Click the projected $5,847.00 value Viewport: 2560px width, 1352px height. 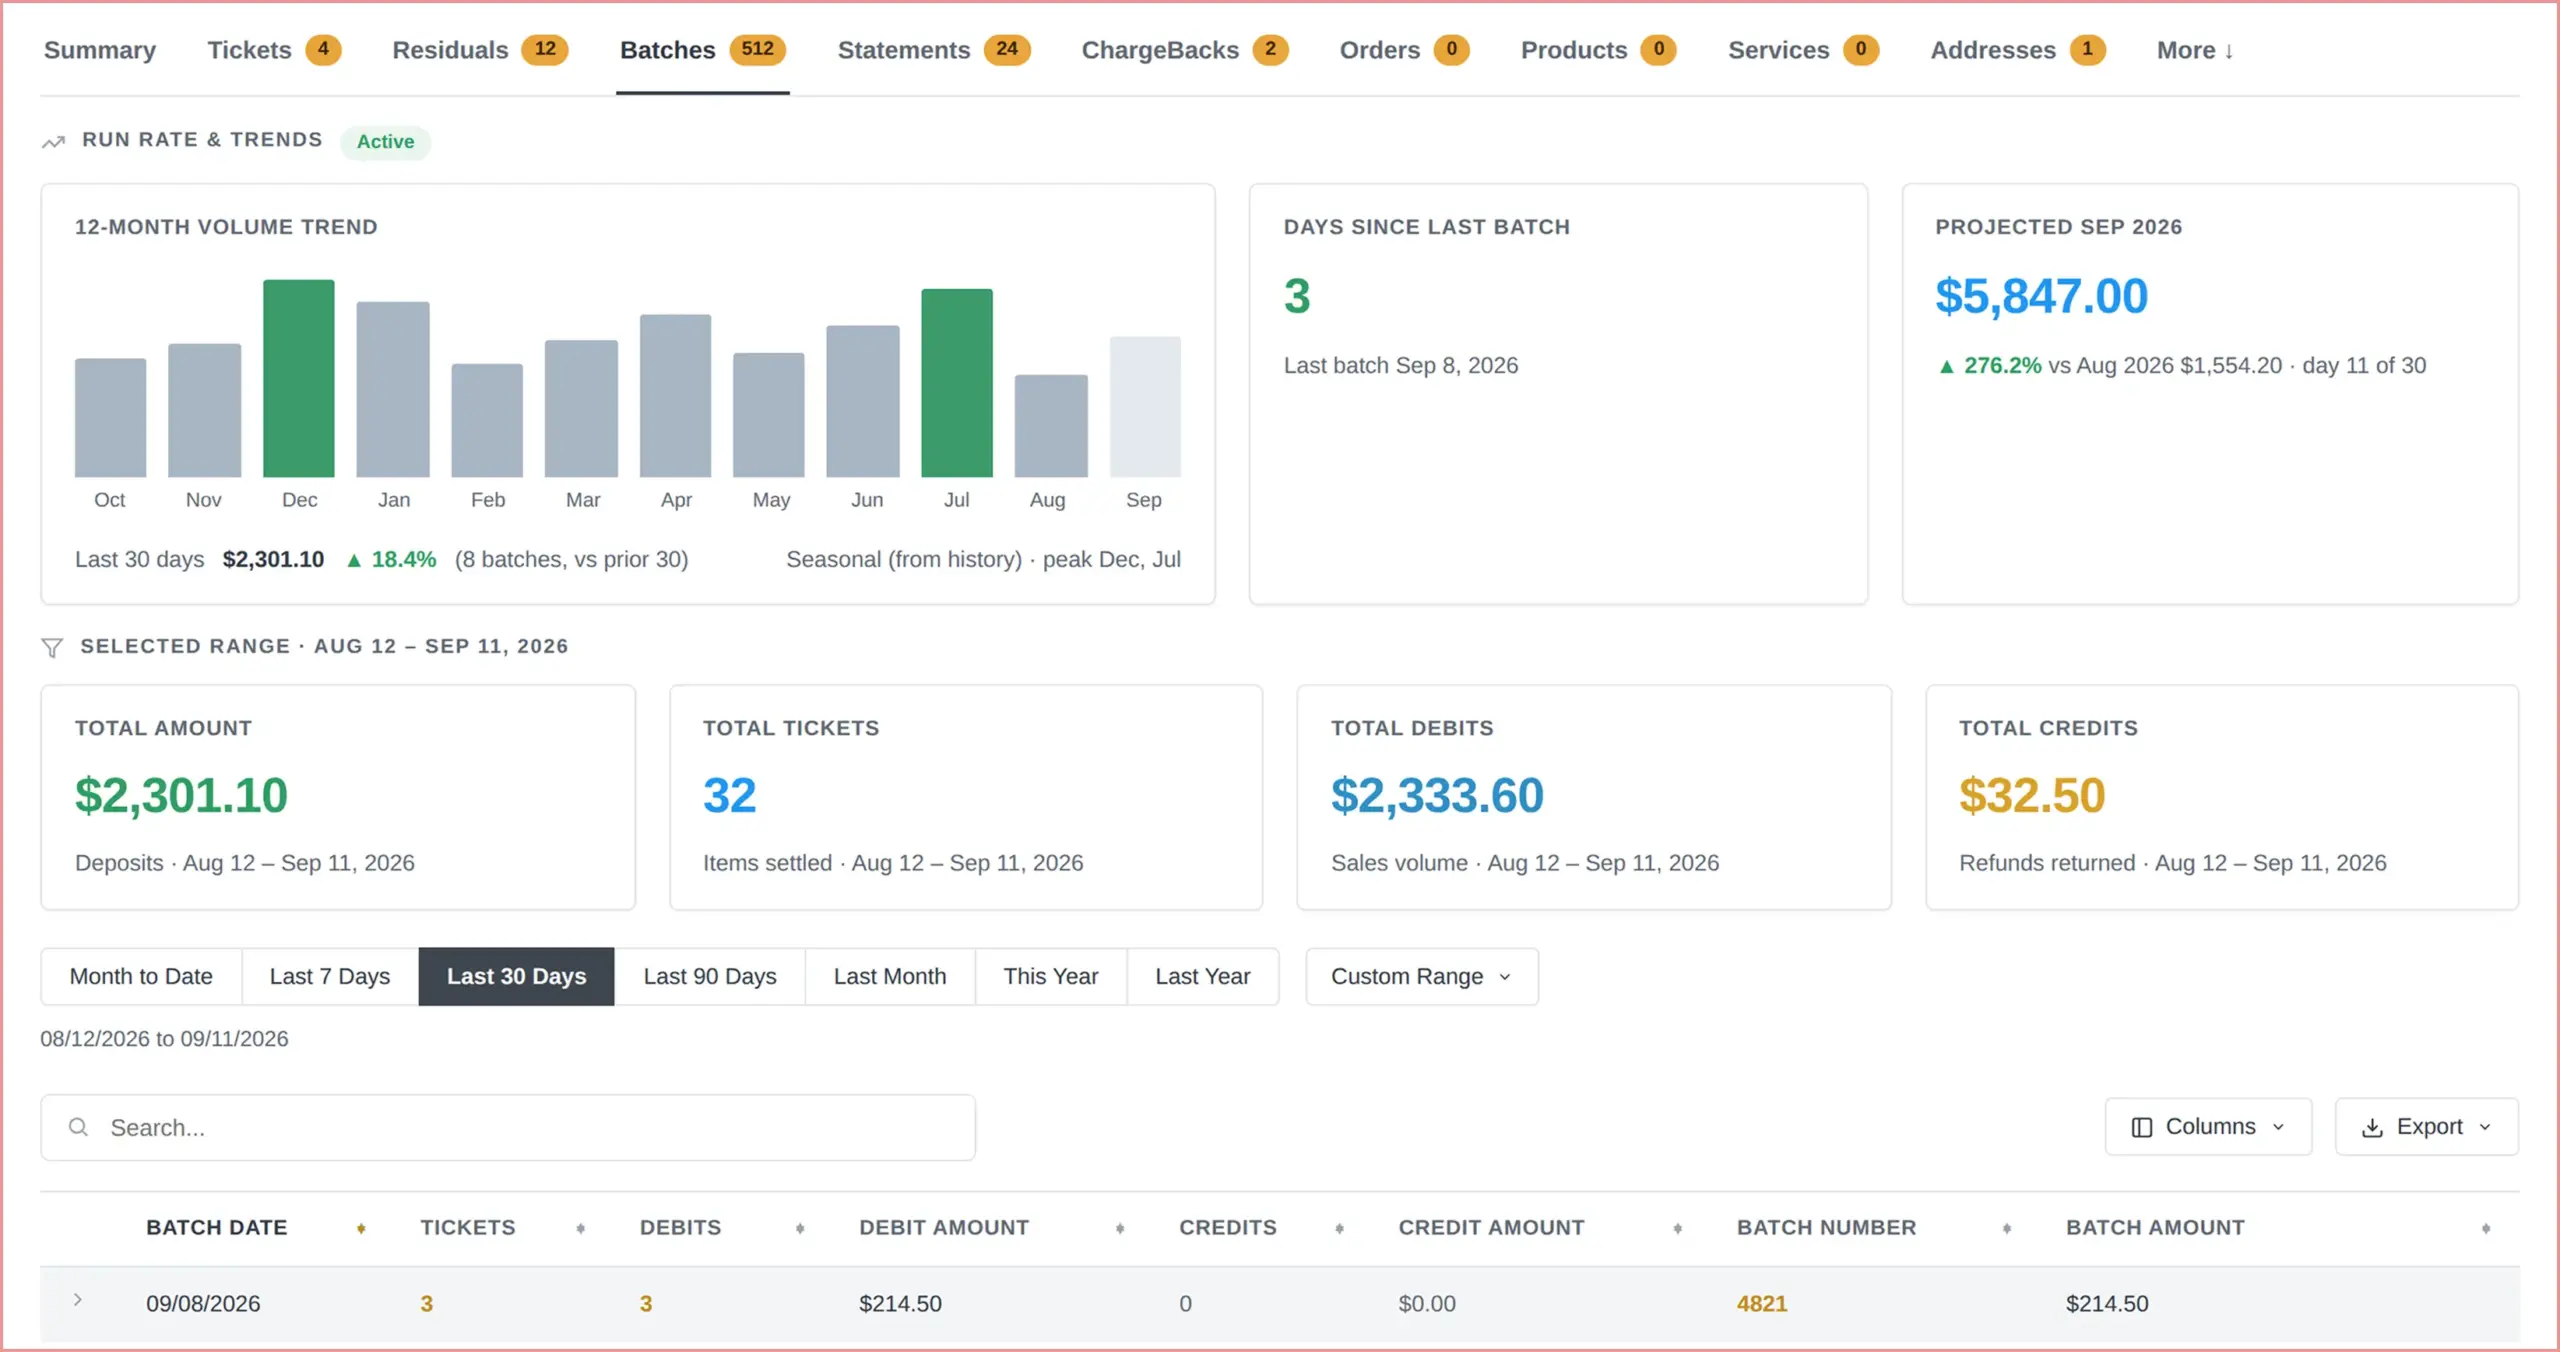(2041, 296)
